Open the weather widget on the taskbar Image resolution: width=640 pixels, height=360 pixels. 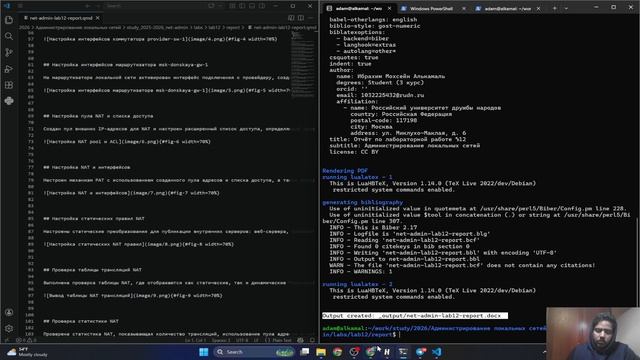(28, 352)
